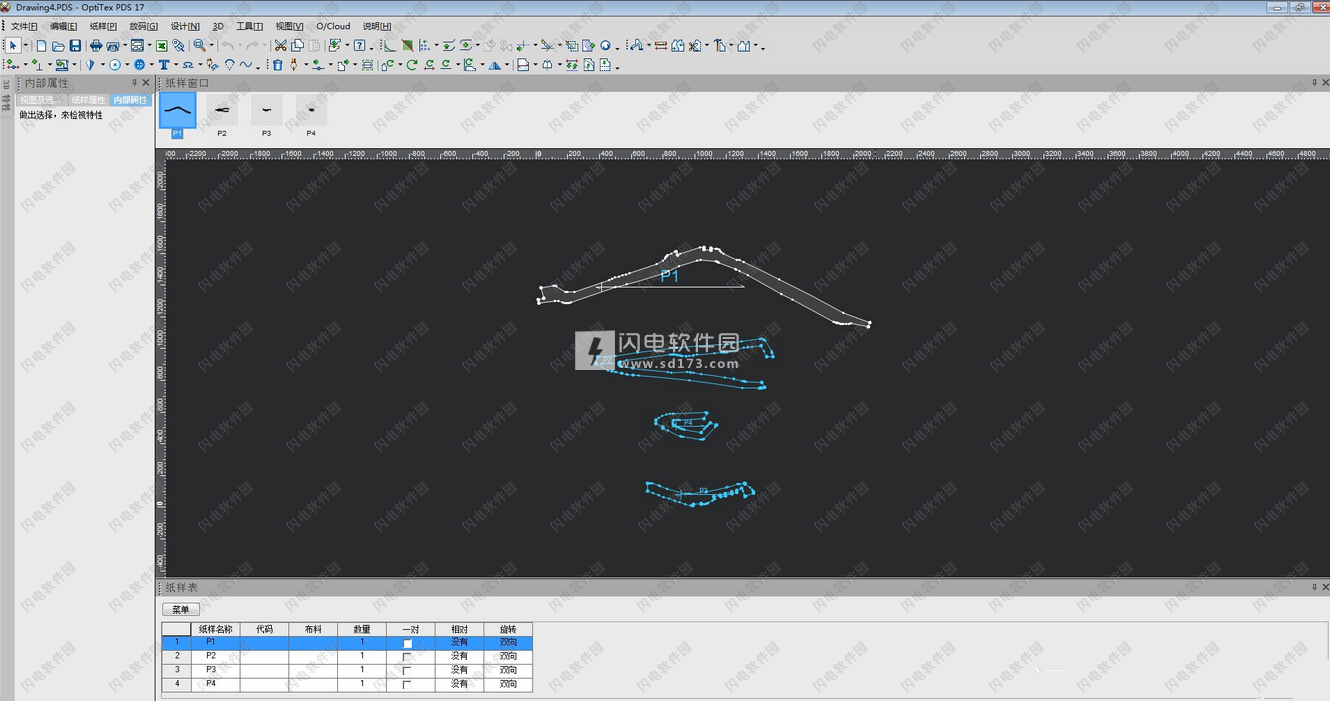1330x701 pixels.
Task: Open dropdown next to mirror icon
Action: coord(507,65)
